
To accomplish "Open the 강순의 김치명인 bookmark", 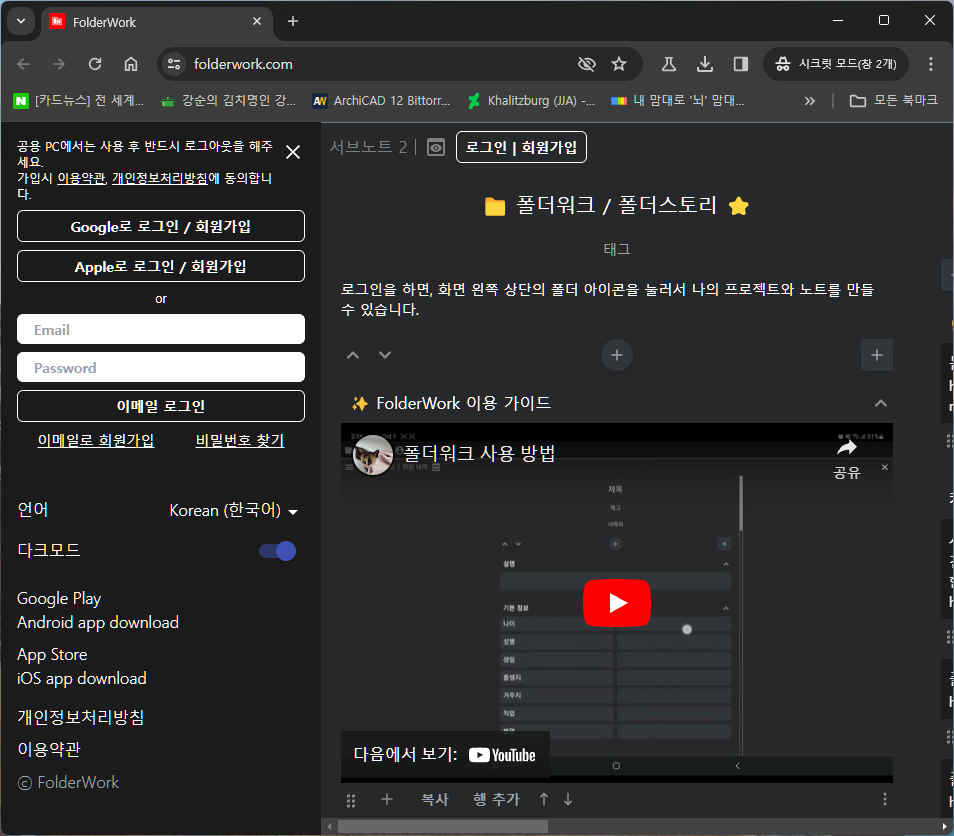I will click(x=228, y=100).
